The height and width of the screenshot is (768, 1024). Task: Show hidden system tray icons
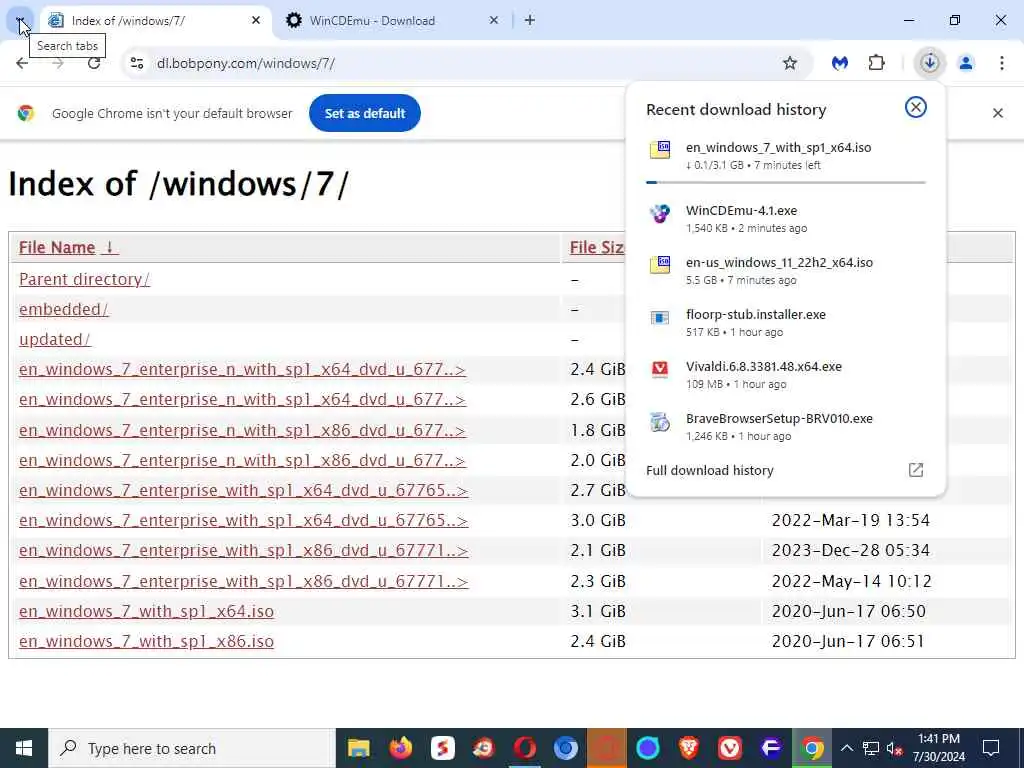coord(846,748)
